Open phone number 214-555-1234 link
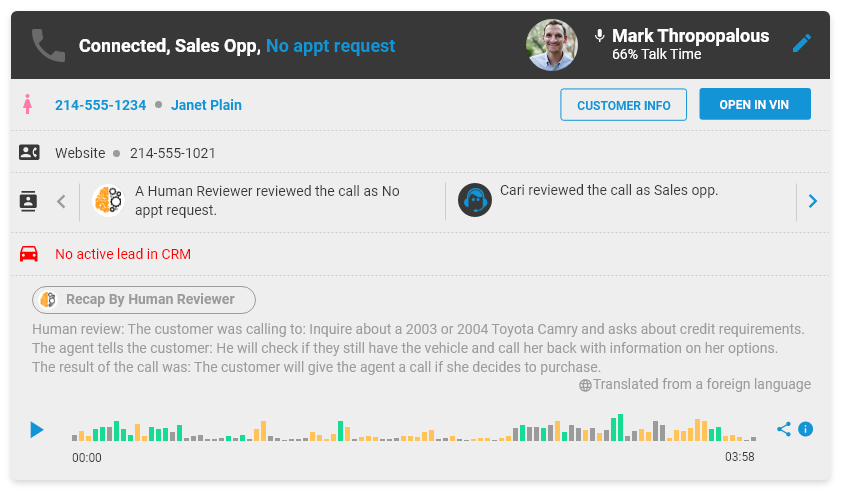844x497 pixels. [x=100, y=105]
